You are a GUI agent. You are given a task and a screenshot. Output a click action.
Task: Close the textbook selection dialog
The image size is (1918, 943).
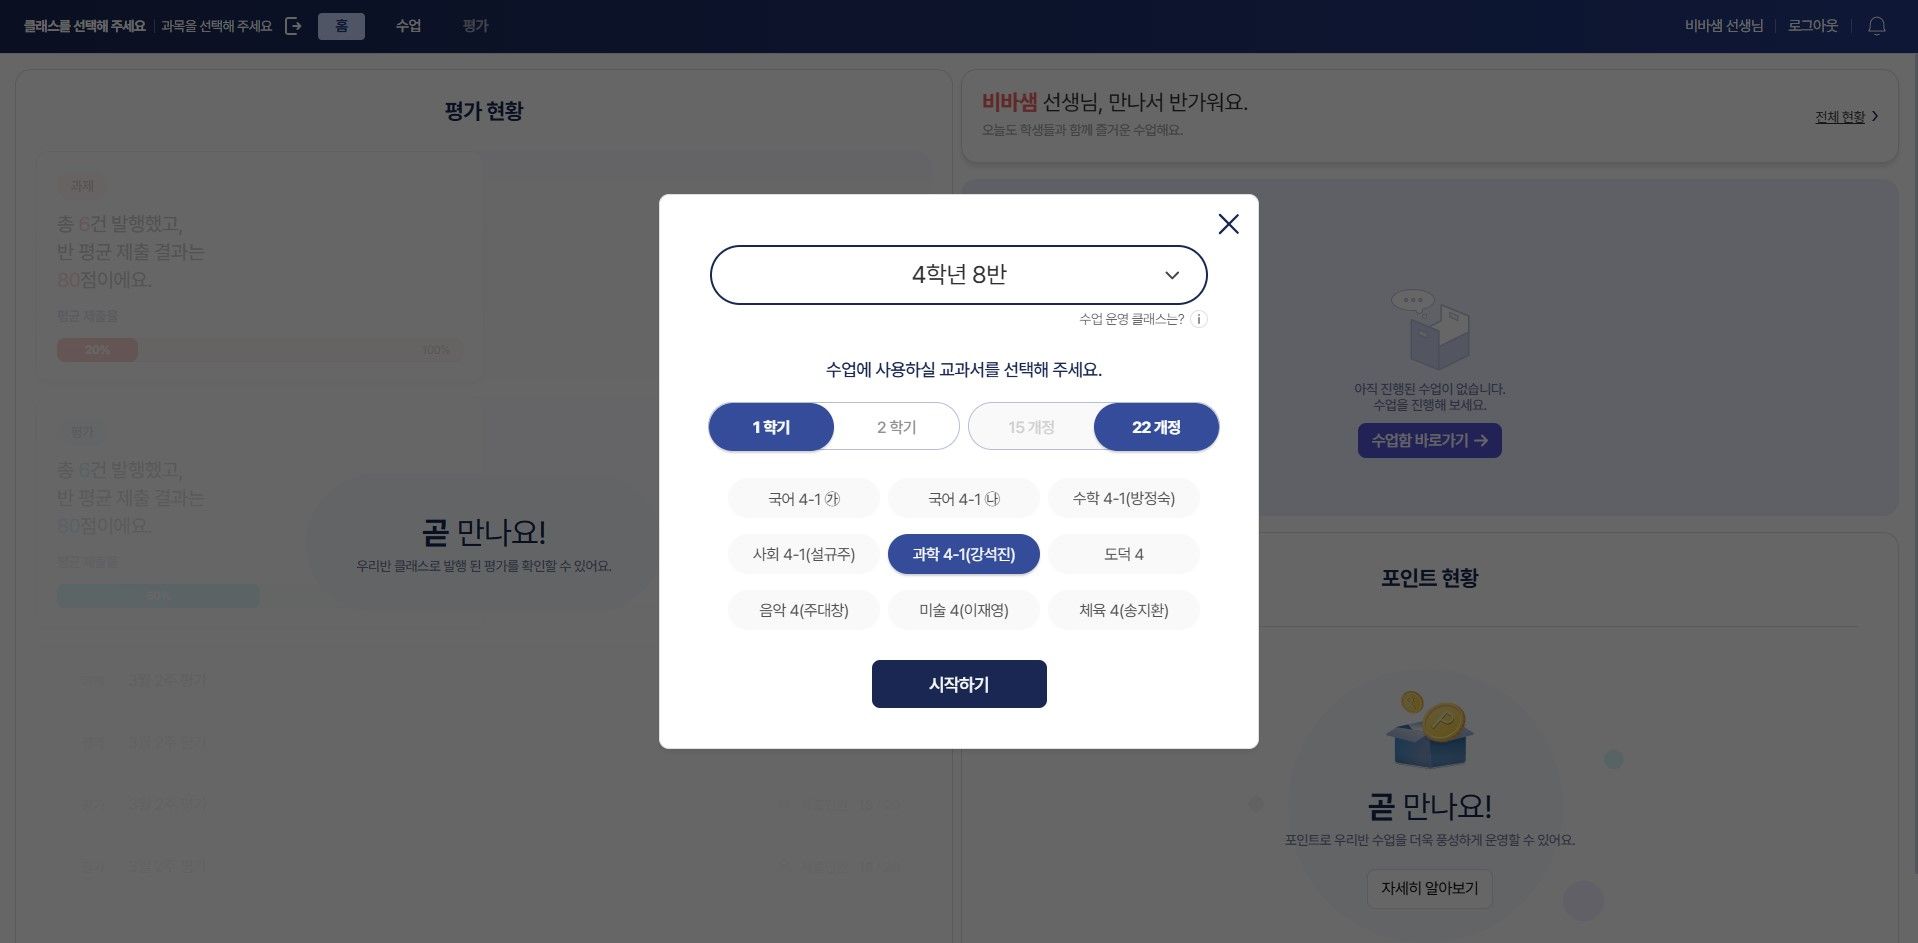(x=1228, y=224)
